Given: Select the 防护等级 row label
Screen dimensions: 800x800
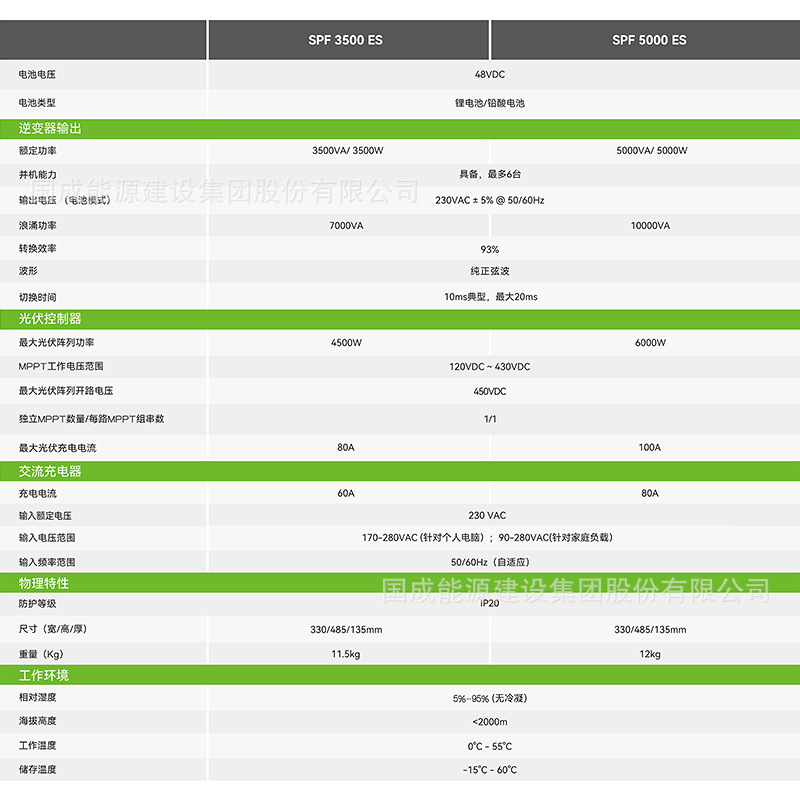Looking at the screenshot, I should coord(37,604).
